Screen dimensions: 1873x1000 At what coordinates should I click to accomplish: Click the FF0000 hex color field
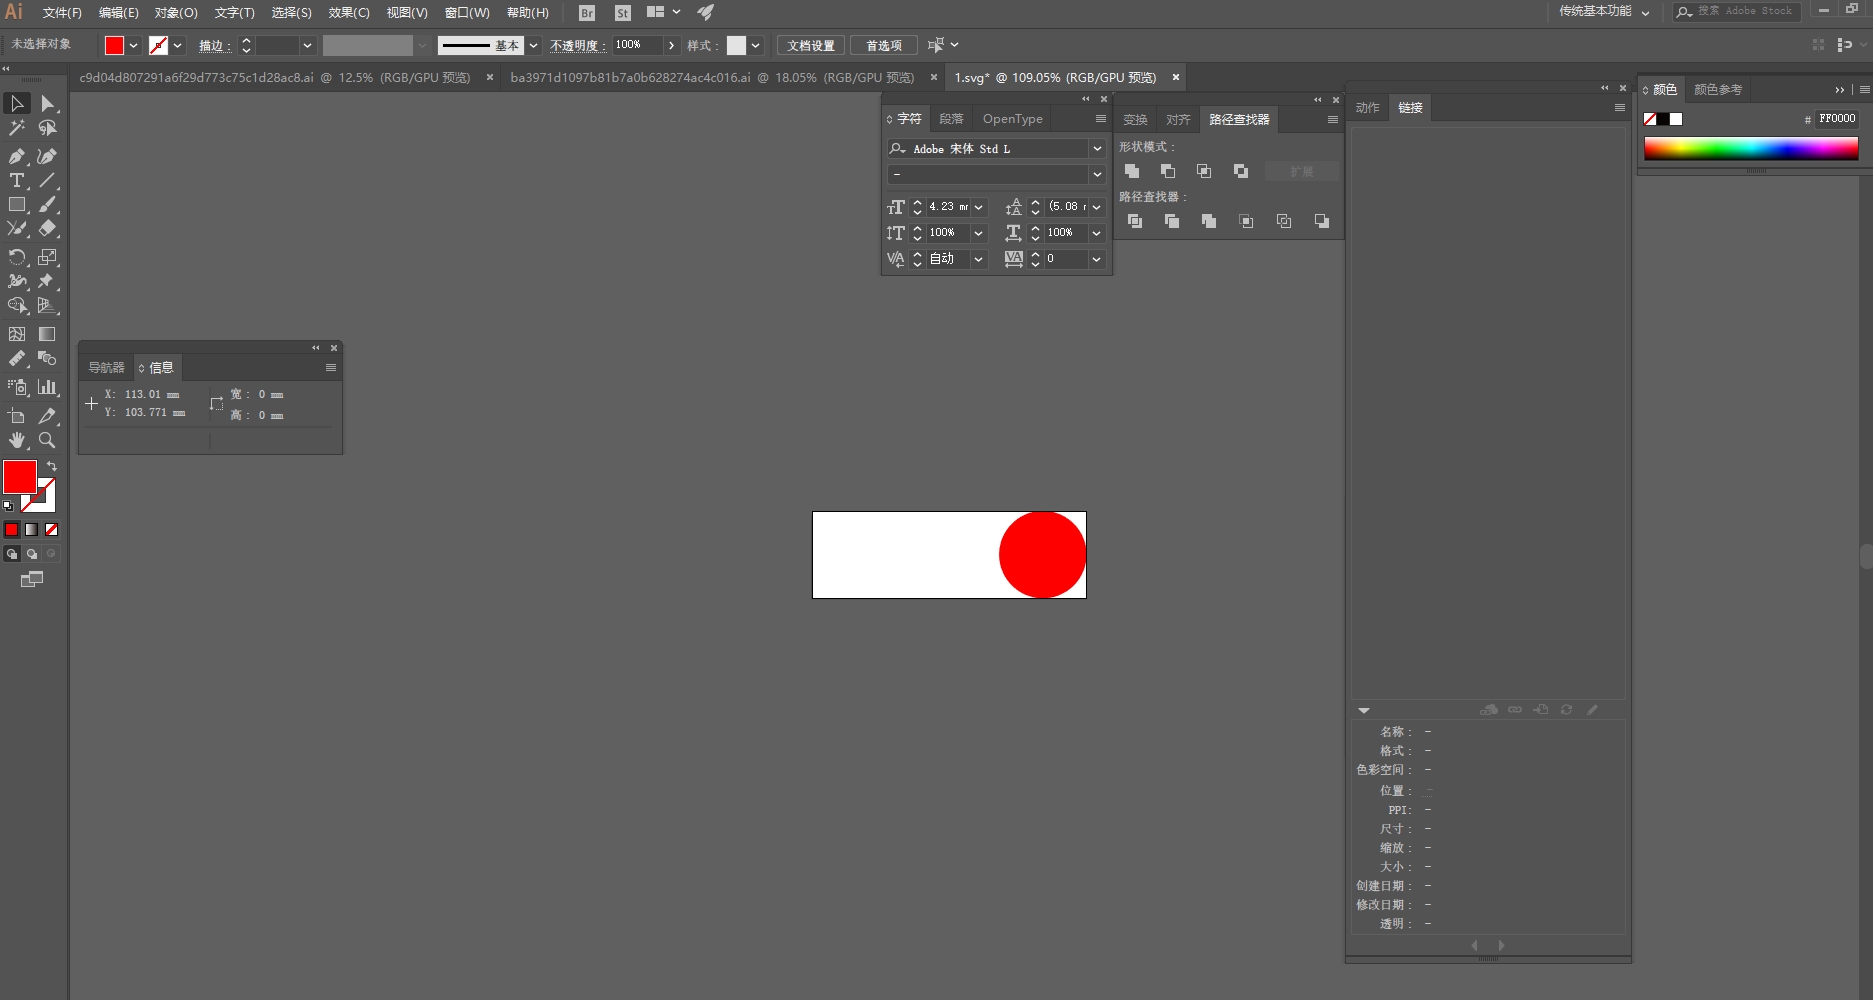tap(1836, 119)
